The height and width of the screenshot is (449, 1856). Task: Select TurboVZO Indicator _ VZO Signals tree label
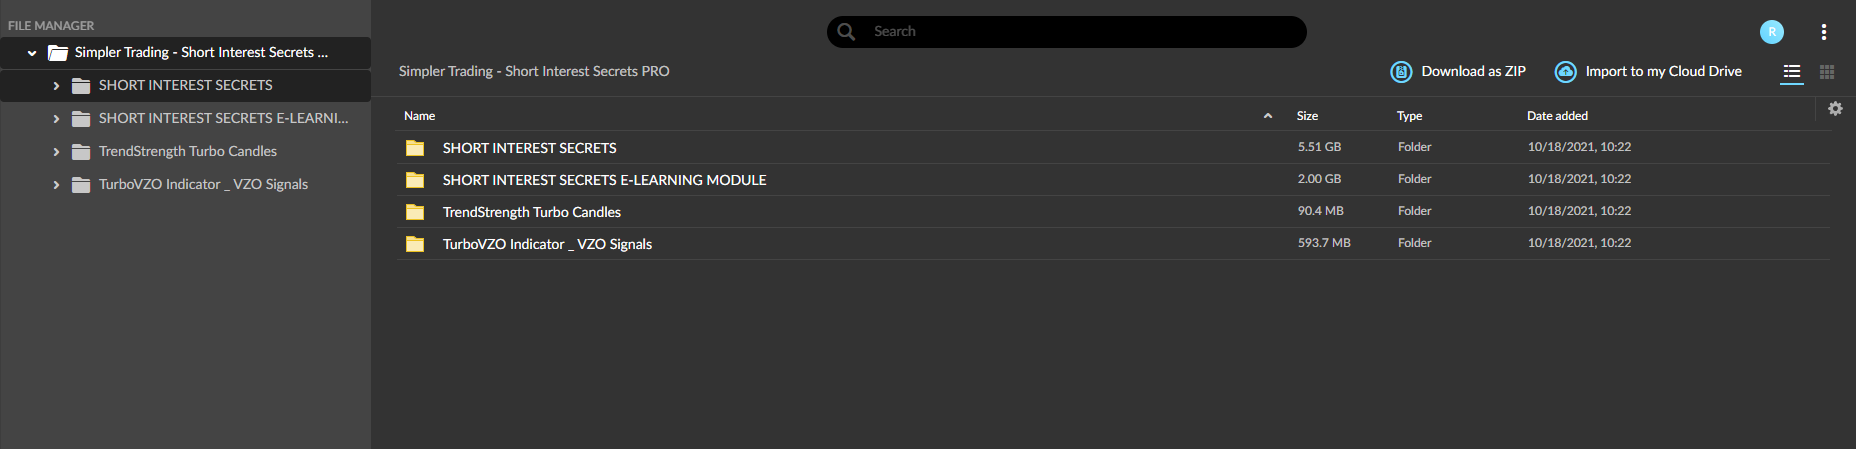(203, 184)
